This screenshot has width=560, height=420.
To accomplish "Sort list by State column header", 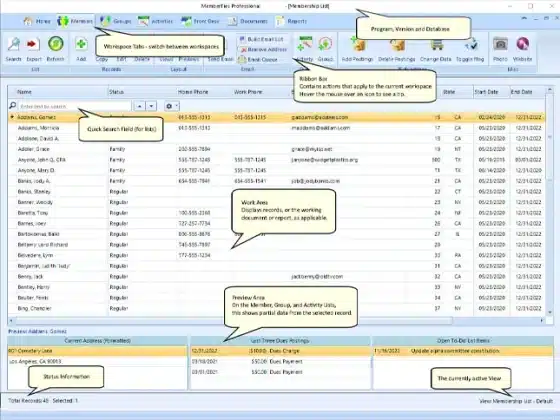I will tap(457, 92).
